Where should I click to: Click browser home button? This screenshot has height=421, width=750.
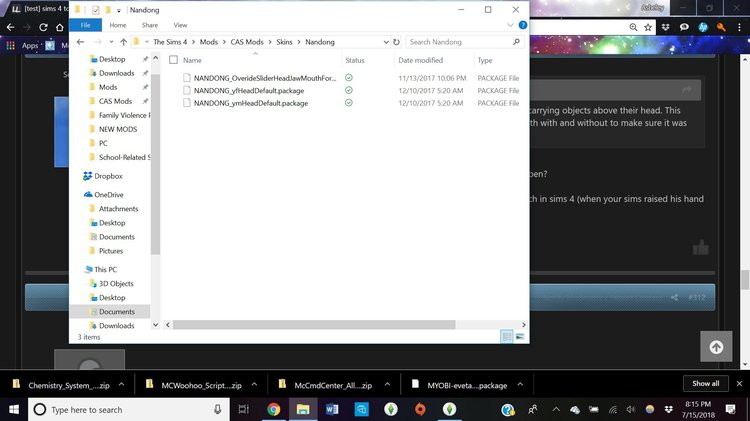coord(59,27)
